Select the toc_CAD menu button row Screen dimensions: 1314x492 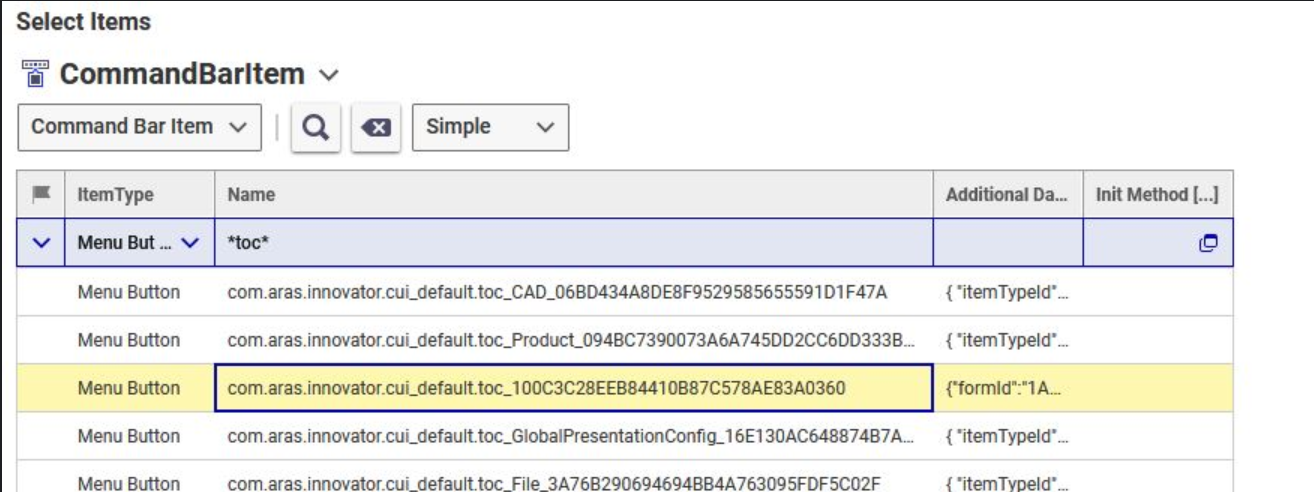(x=557, y=292)
